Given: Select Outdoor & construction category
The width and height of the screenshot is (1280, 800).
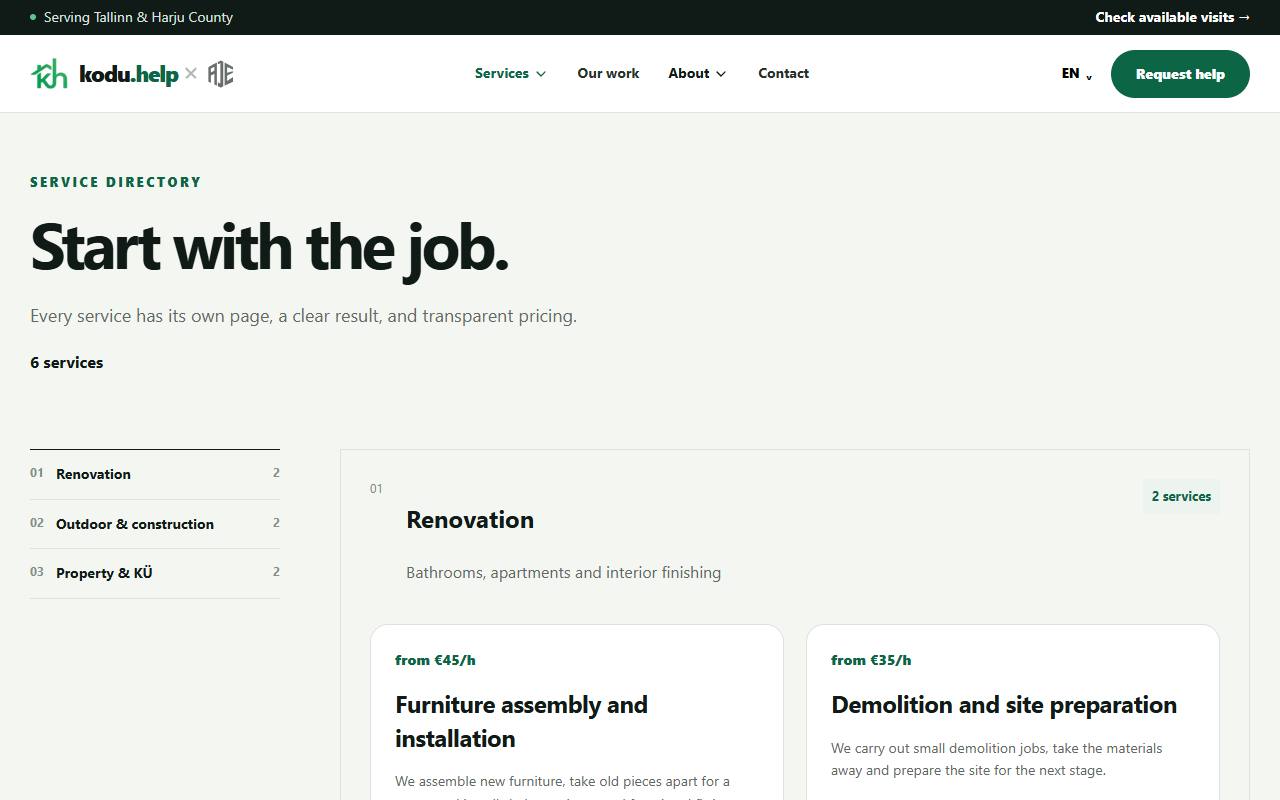Looking at the screenshot, I should point(155,524).
